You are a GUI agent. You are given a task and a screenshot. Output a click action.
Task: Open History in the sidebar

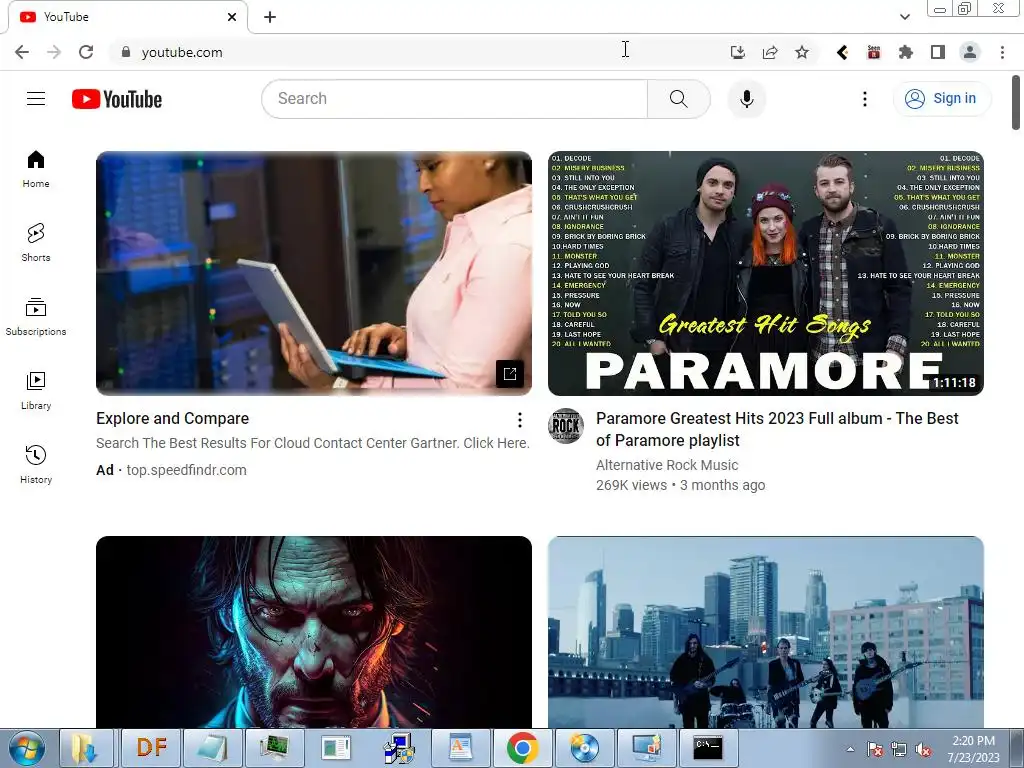pos(36,464)
